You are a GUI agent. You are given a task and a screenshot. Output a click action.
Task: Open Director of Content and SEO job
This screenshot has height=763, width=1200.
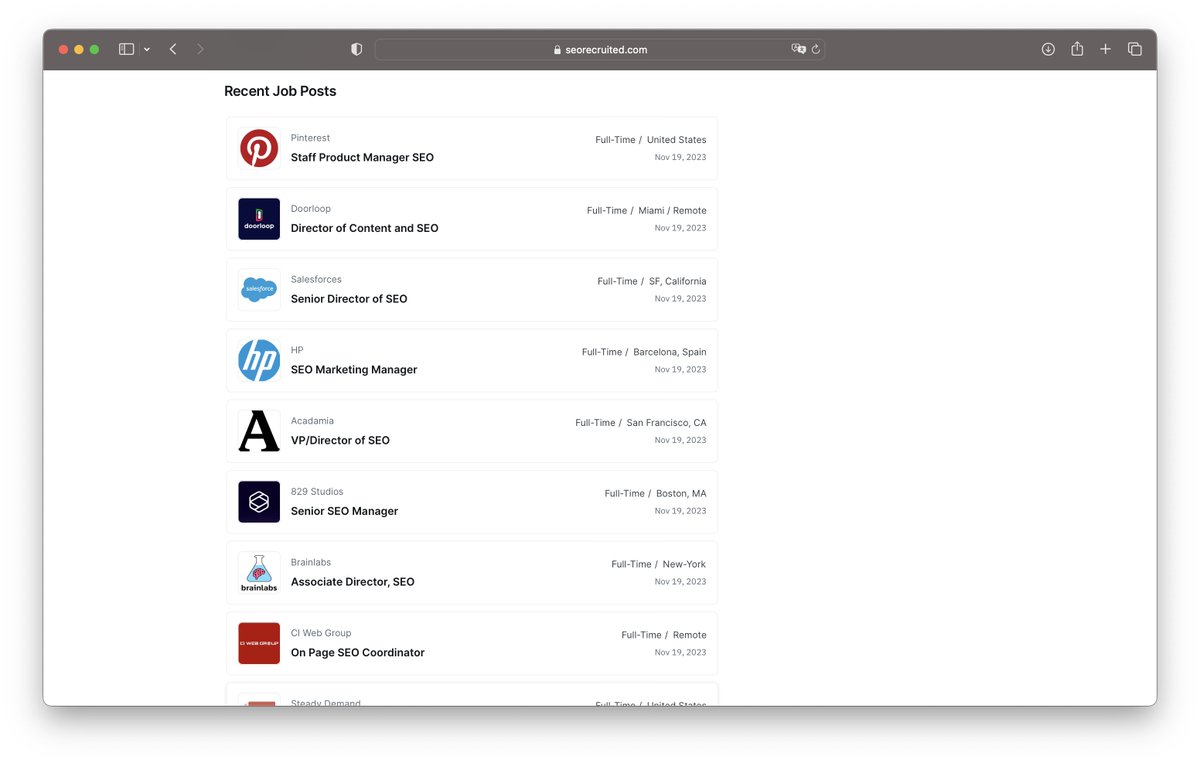click(365, 228)
